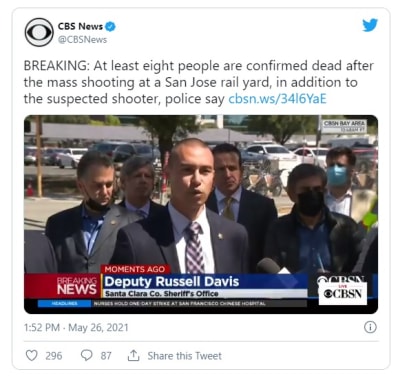Click the tweet body text
Screen dimensions: 400x378
point(199,82)
